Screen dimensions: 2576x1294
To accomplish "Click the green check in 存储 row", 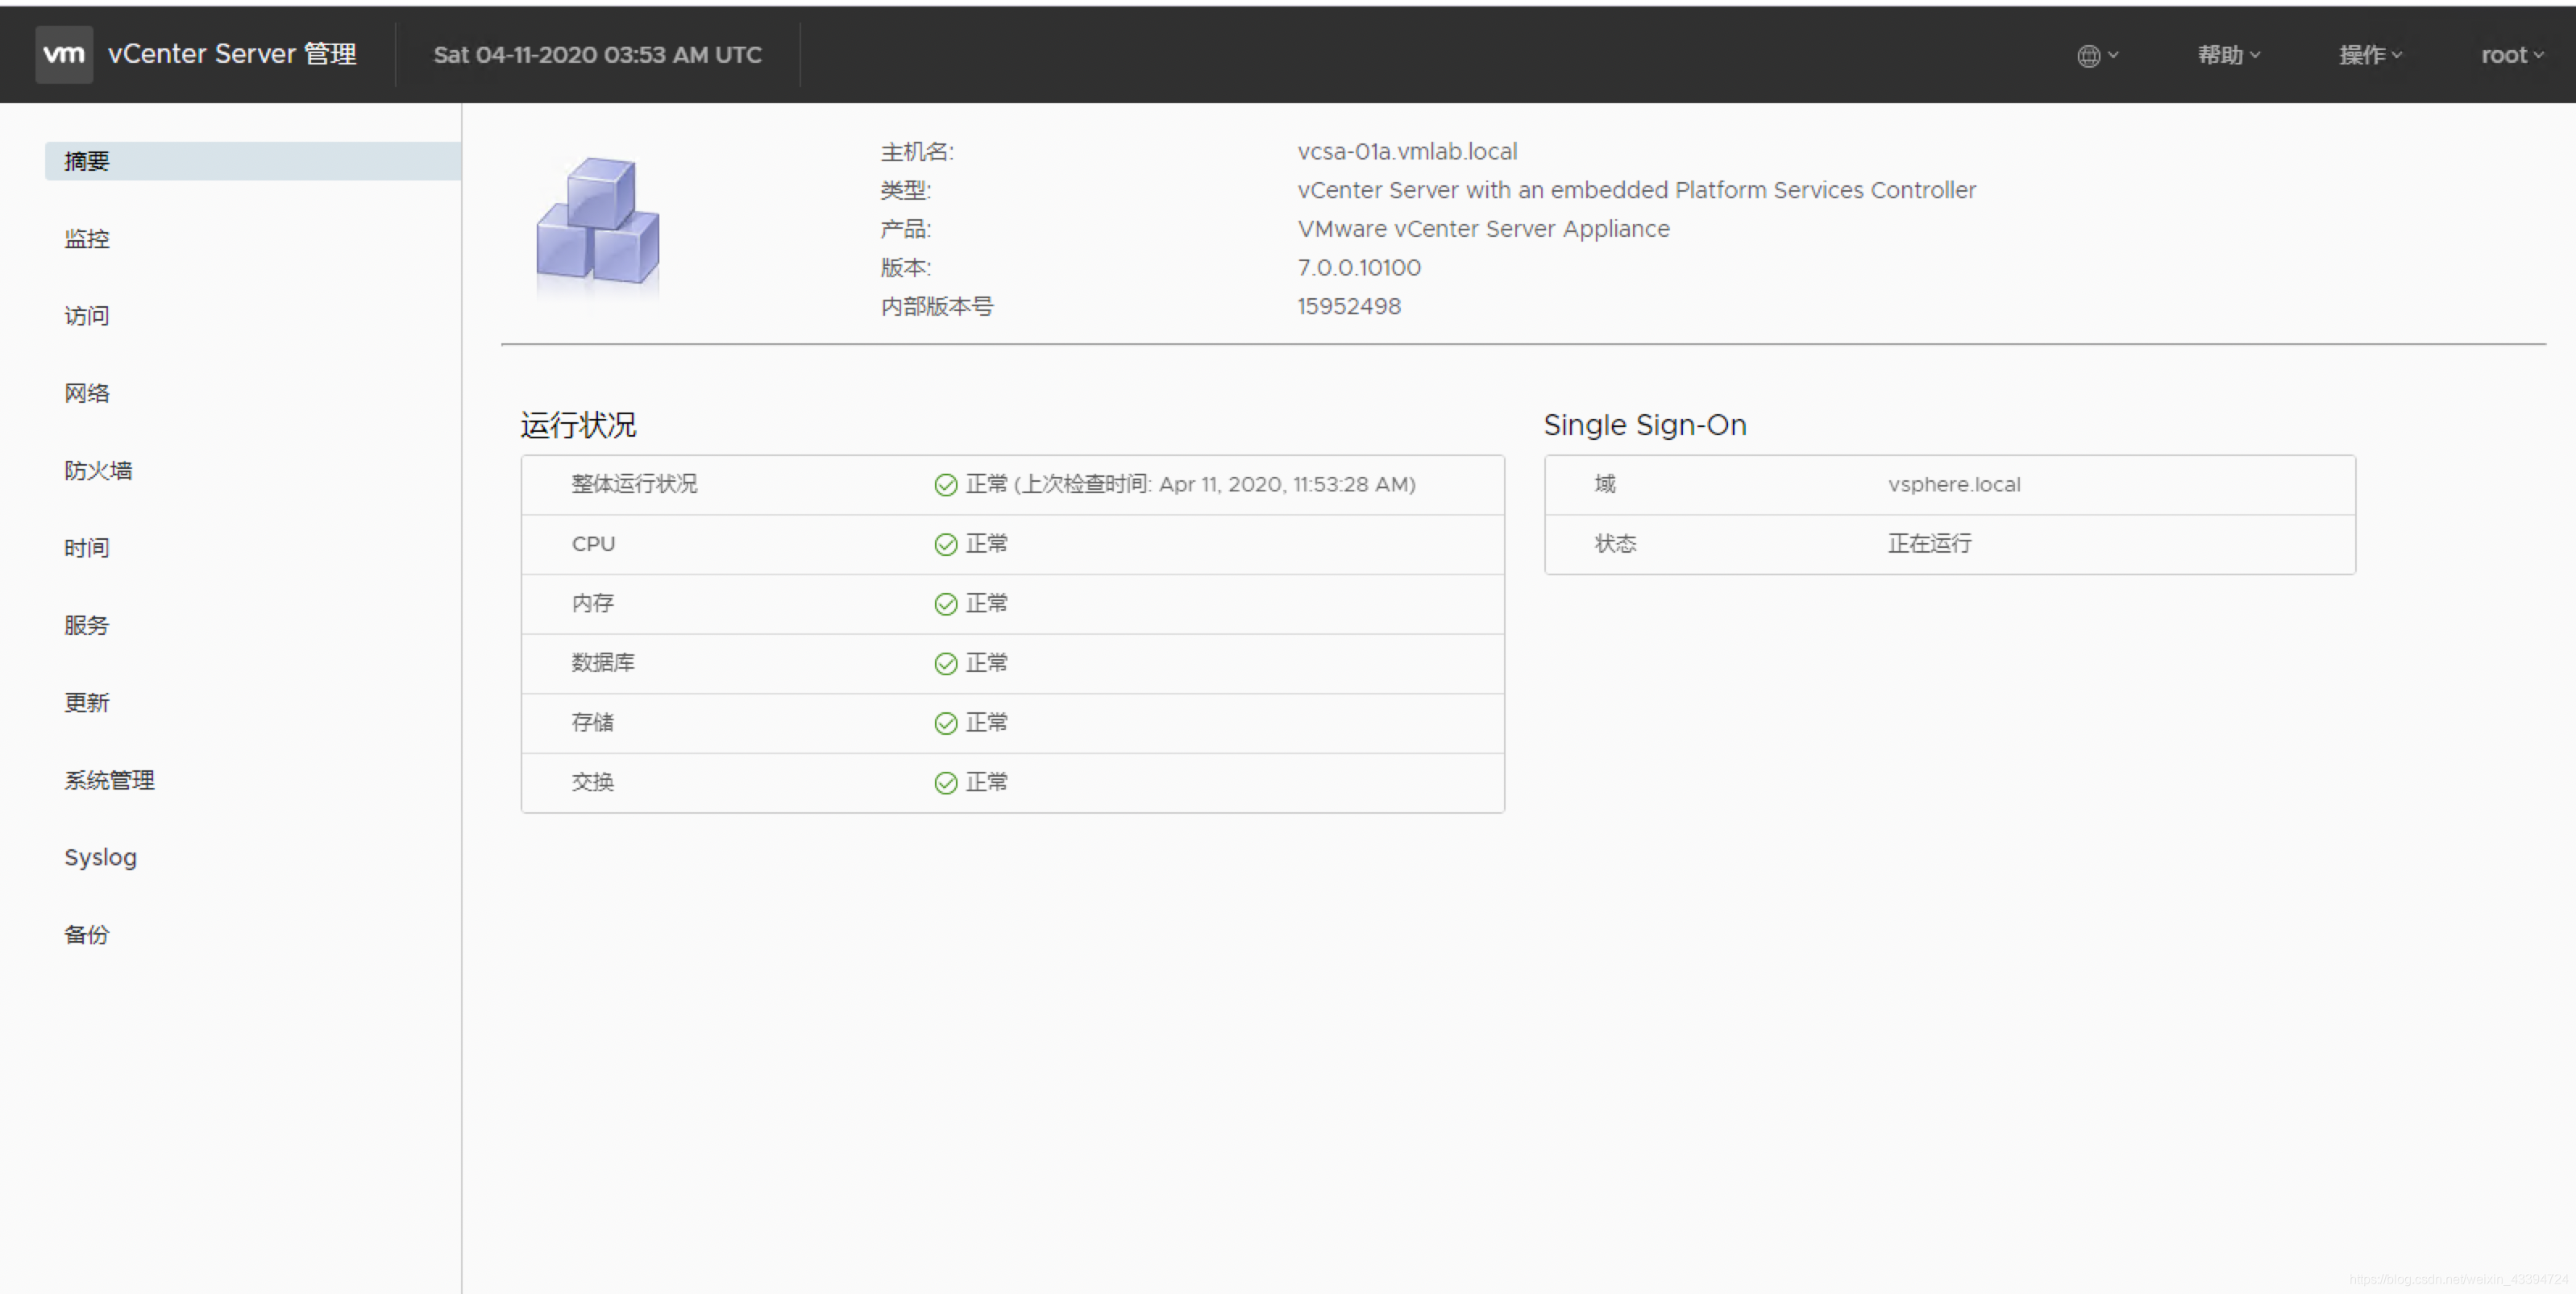I will tap(945, 723).
